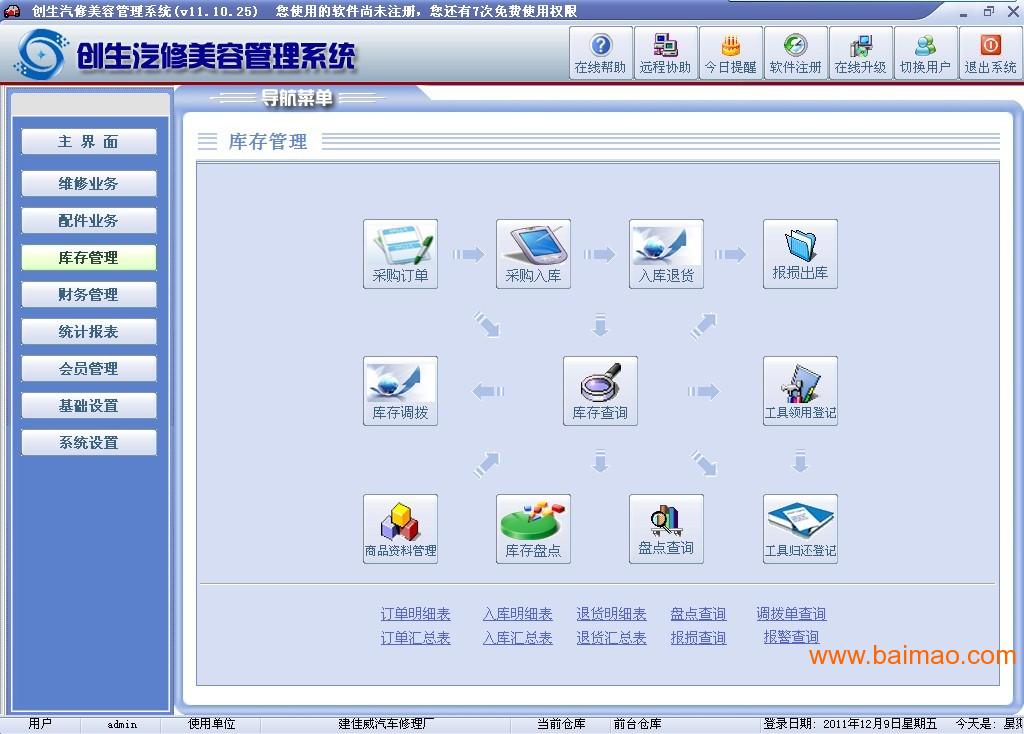Open 入库退货 (receiving returns) module

[x=666, y=253]
